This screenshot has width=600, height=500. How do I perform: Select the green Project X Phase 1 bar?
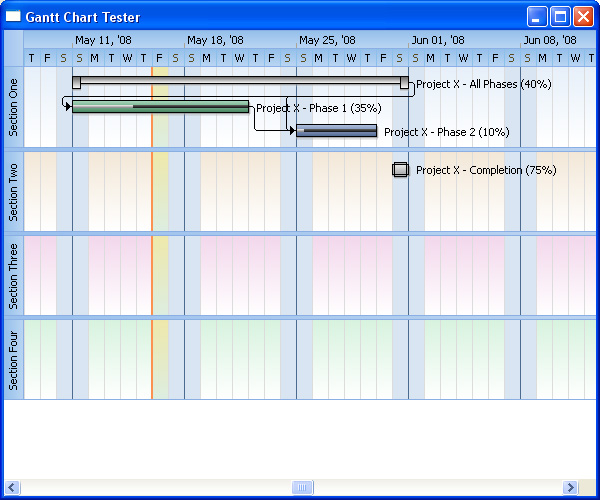(x=160, y=107)
